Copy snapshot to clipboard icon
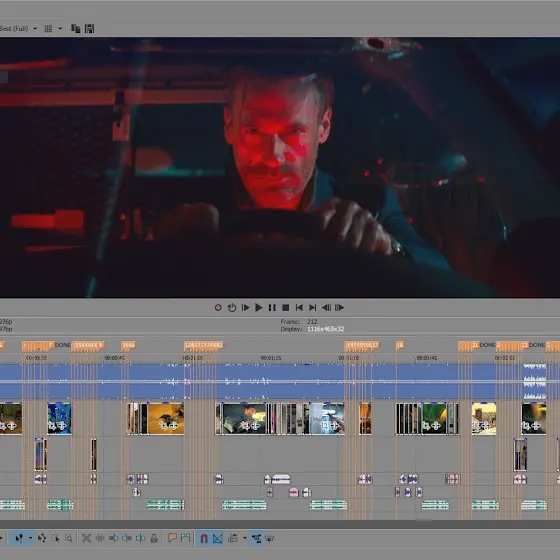The image size is (560, 560). (75, 29)
